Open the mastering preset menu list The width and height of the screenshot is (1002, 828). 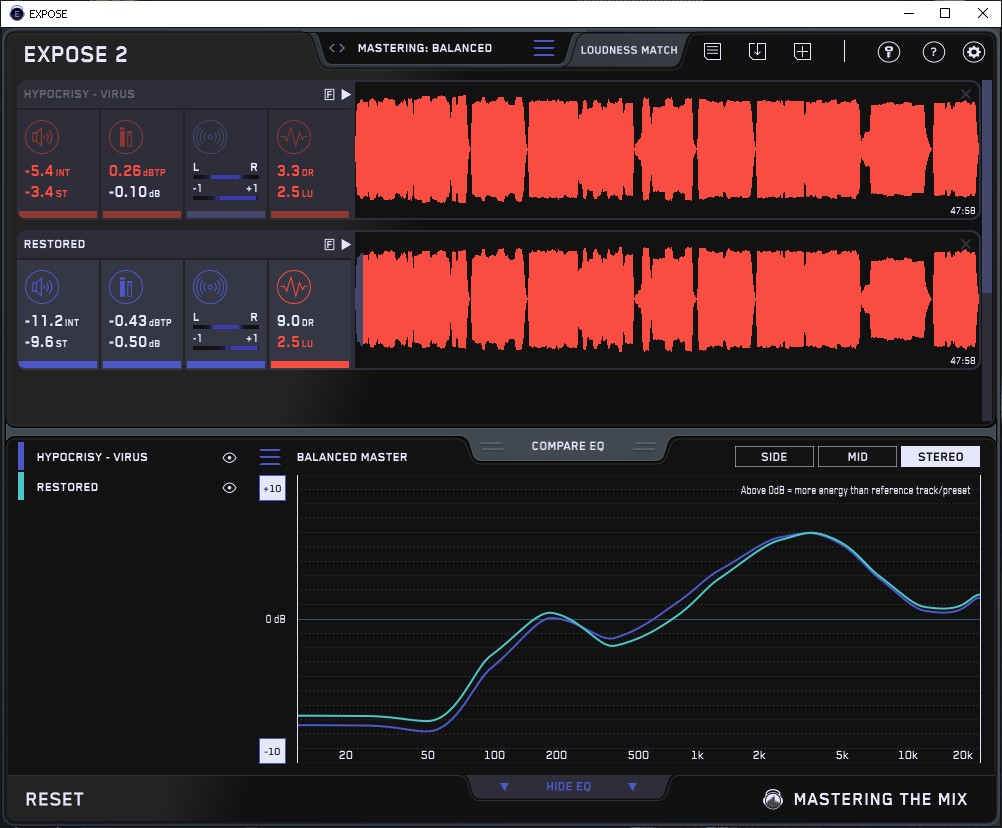(543, 48)
